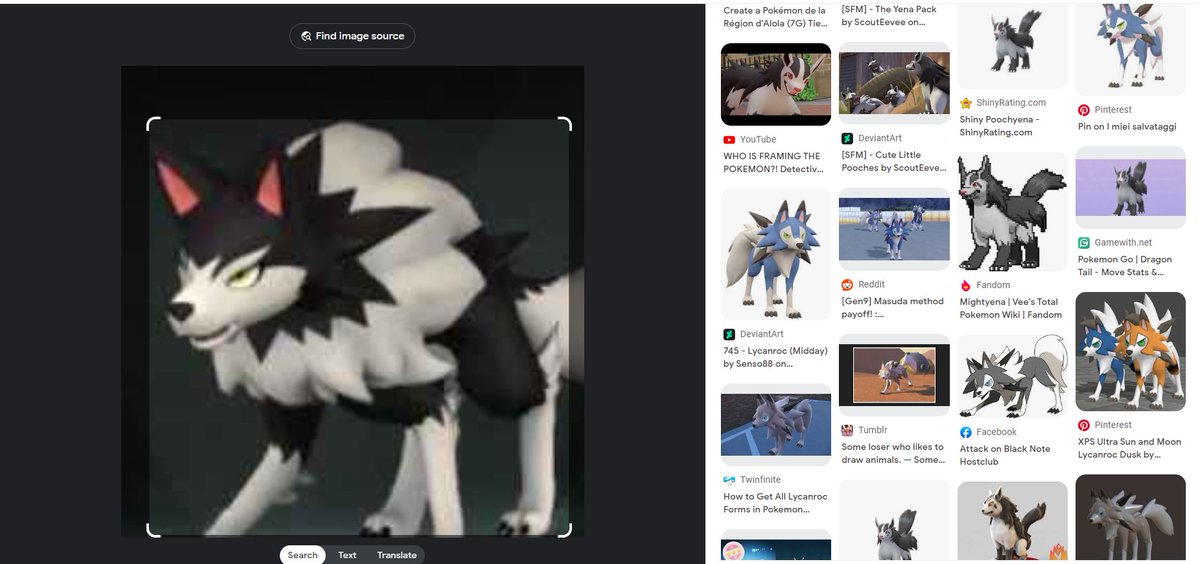This screenshot has height=564, width=1200.
Task: Click the Tumblr source name
Action: coord(872,431)
